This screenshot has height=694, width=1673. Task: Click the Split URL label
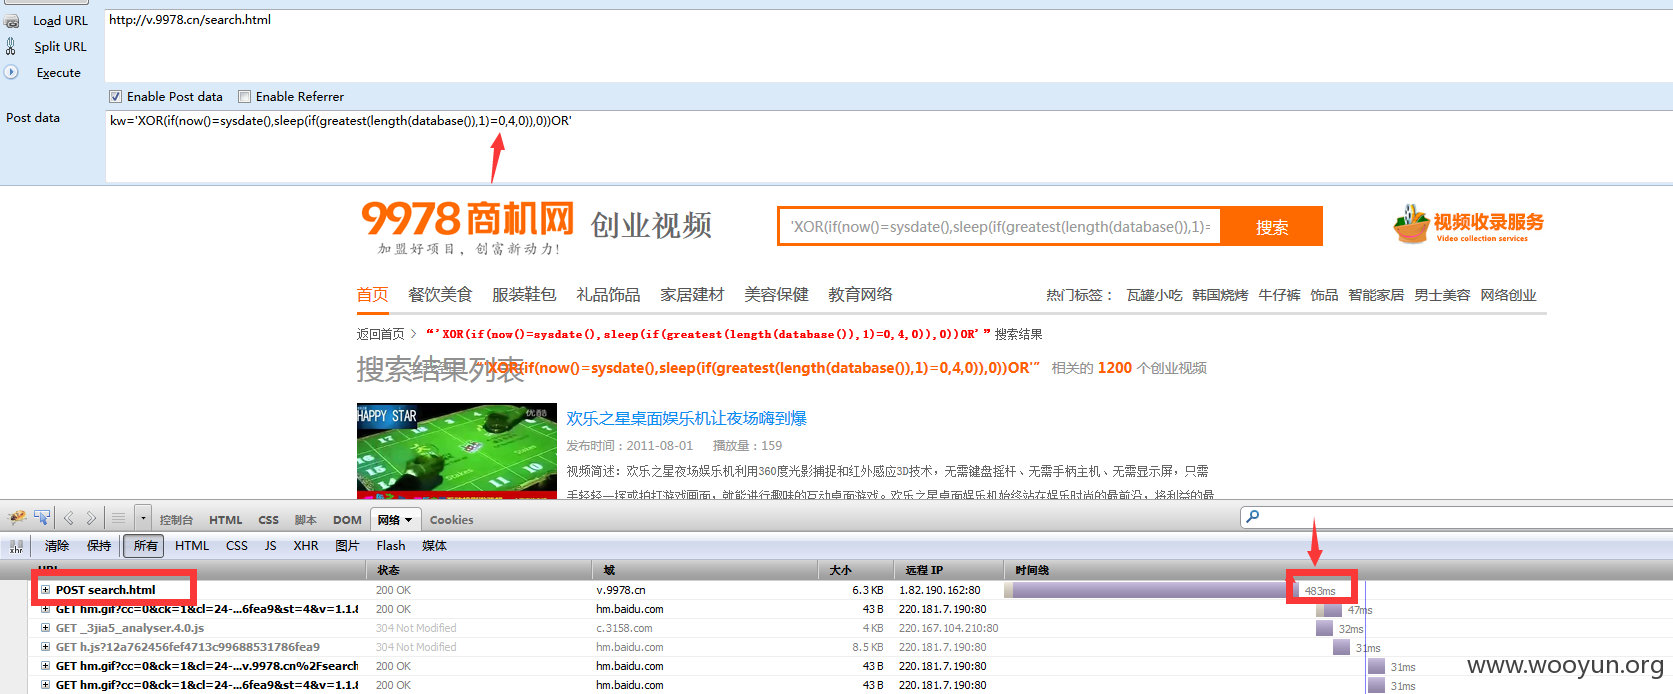tap(60, 47)
